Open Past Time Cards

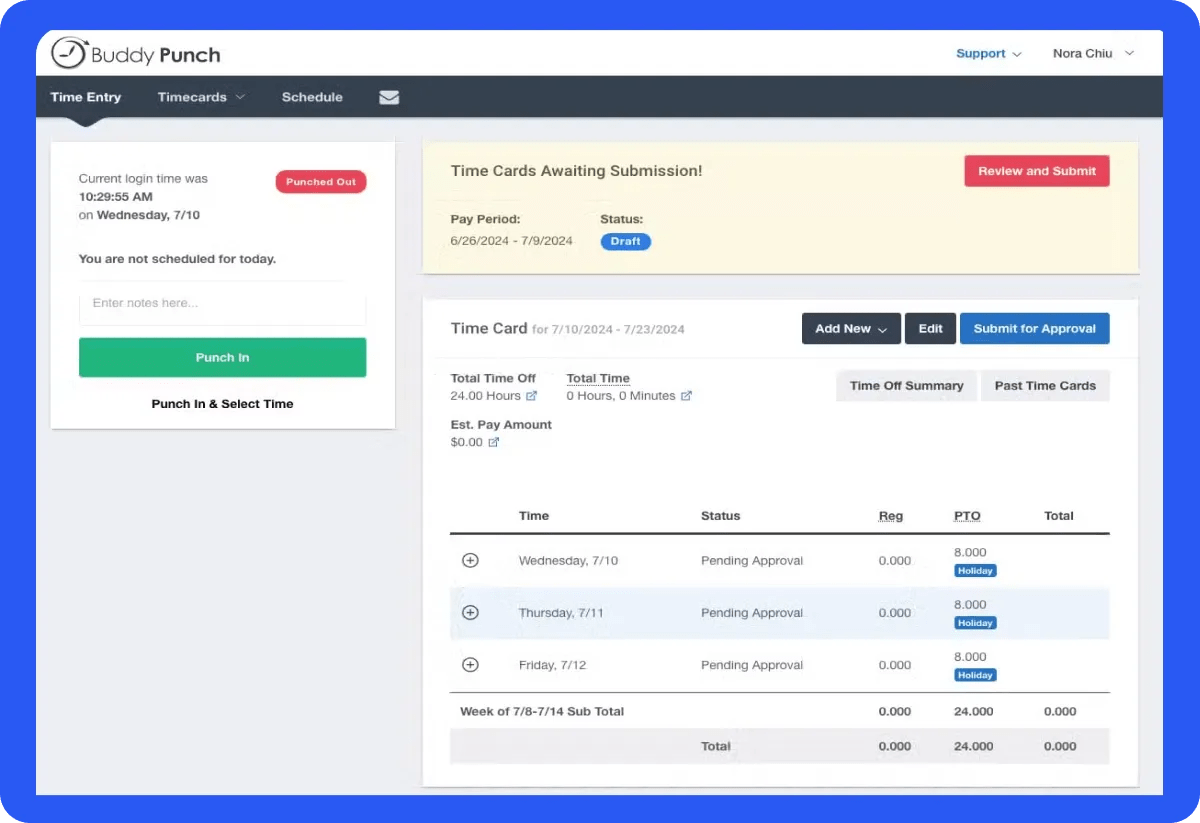click(1045, 386)
